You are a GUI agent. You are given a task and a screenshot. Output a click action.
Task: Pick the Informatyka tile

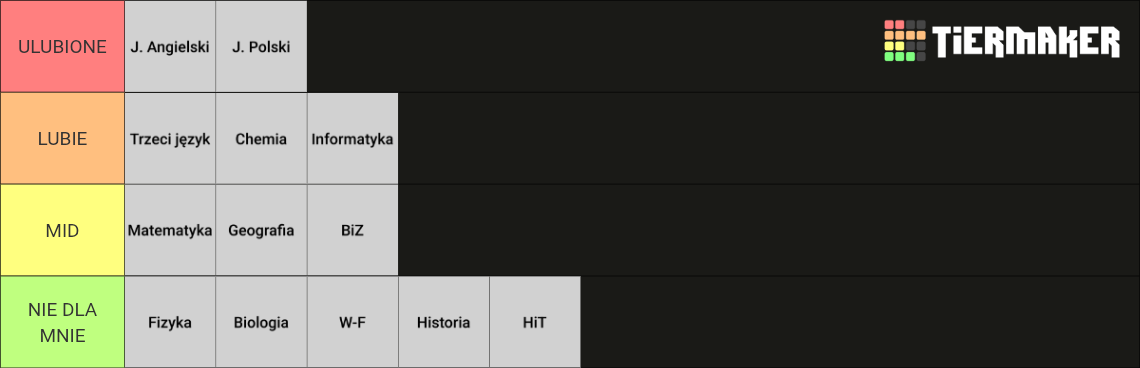tap(353, 138)
